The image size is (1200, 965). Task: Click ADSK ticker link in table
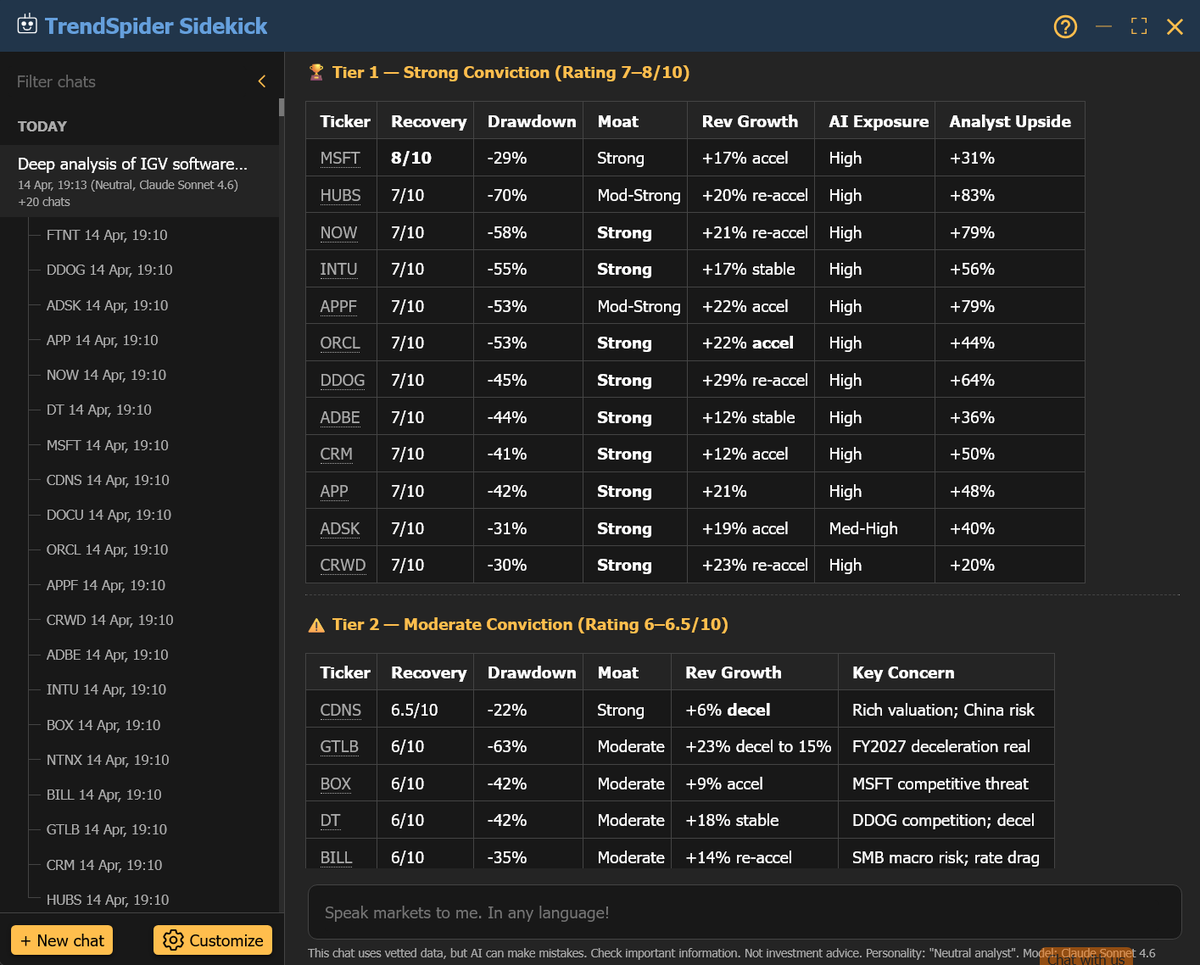coord(340,528)
